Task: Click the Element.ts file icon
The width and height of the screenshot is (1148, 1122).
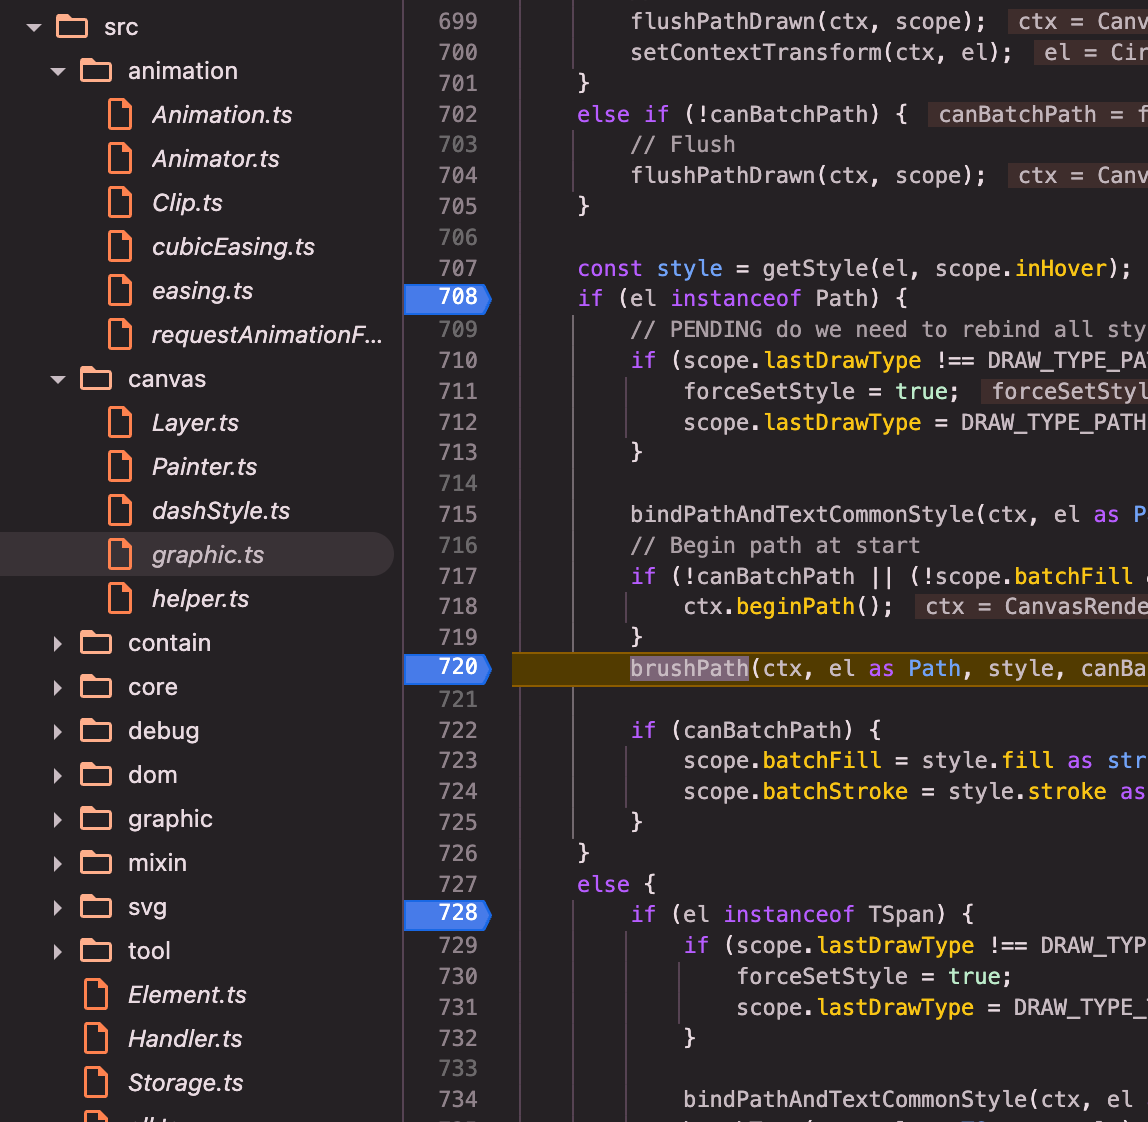Action: pos(96,995)
